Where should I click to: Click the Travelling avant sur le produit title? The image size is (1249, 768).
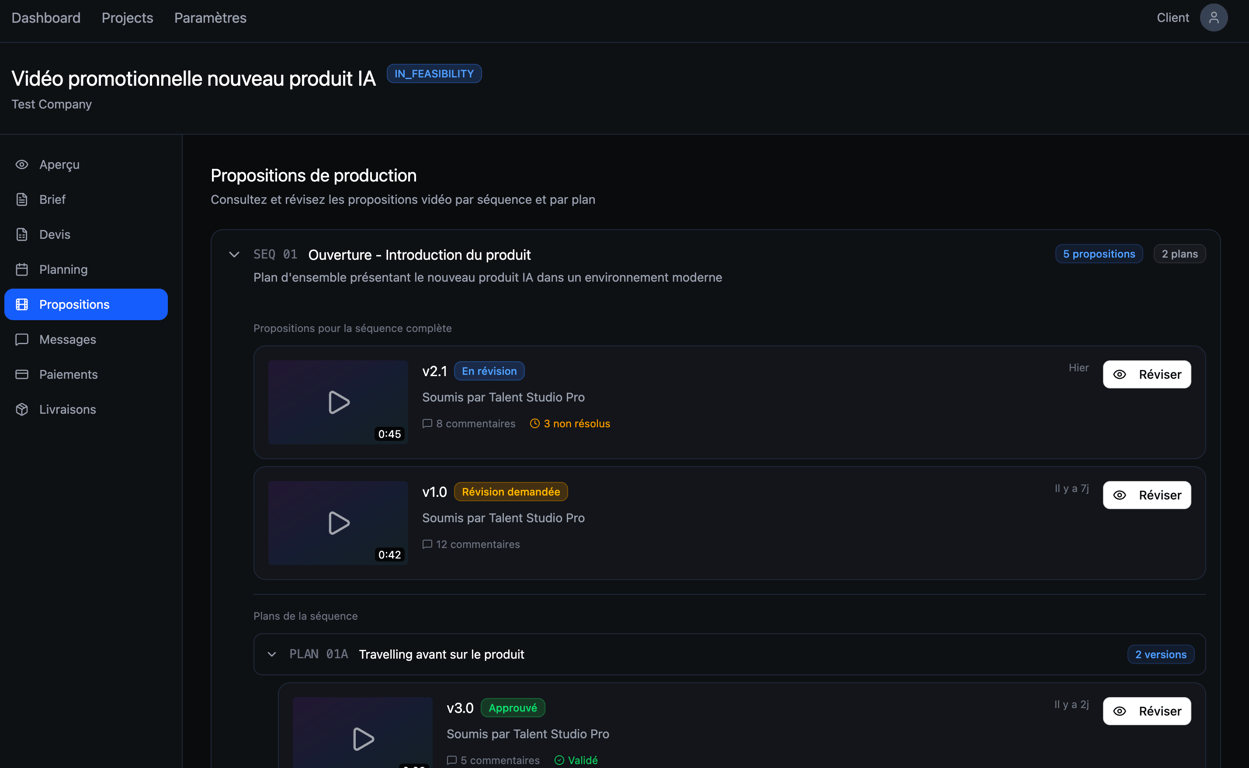[x=441, y=655]
